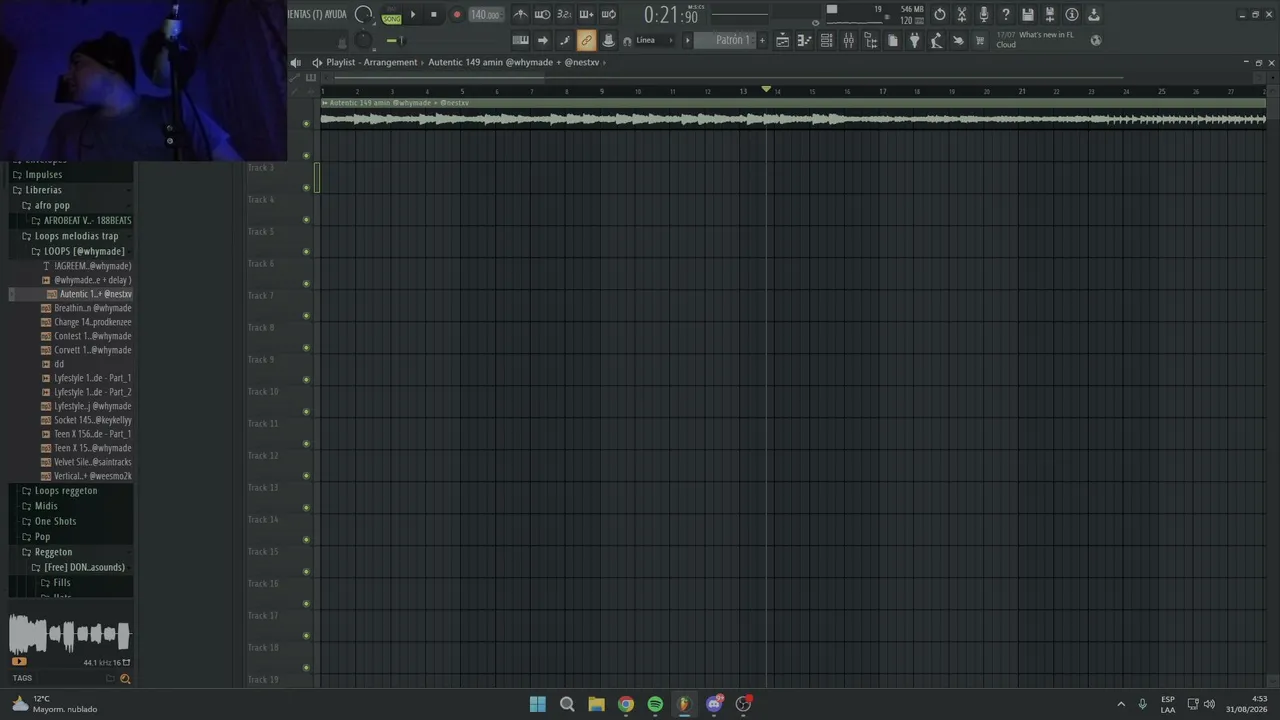Stop playback in the transport bar
The width and height of the screenshot is (1280, 720).
(x=433, y=14)
